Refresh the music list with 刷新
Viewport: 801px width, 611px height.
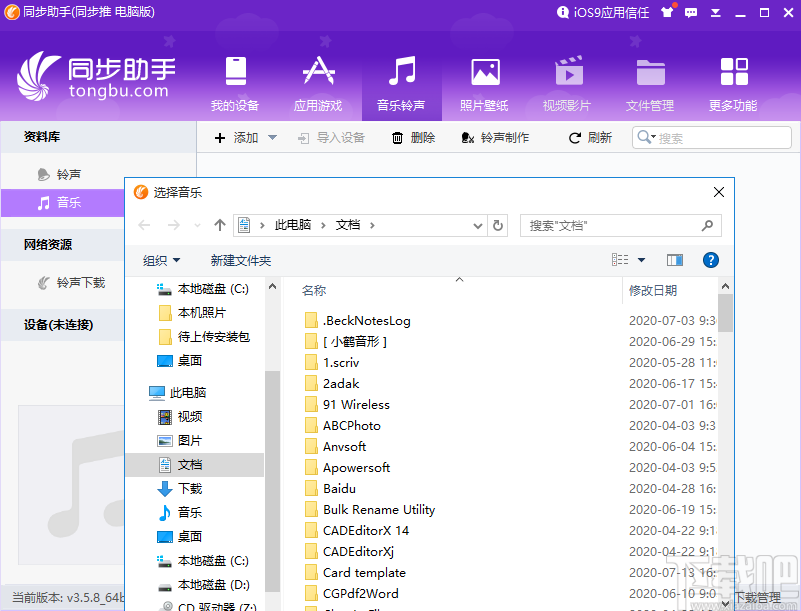click(x=590, y=137)
